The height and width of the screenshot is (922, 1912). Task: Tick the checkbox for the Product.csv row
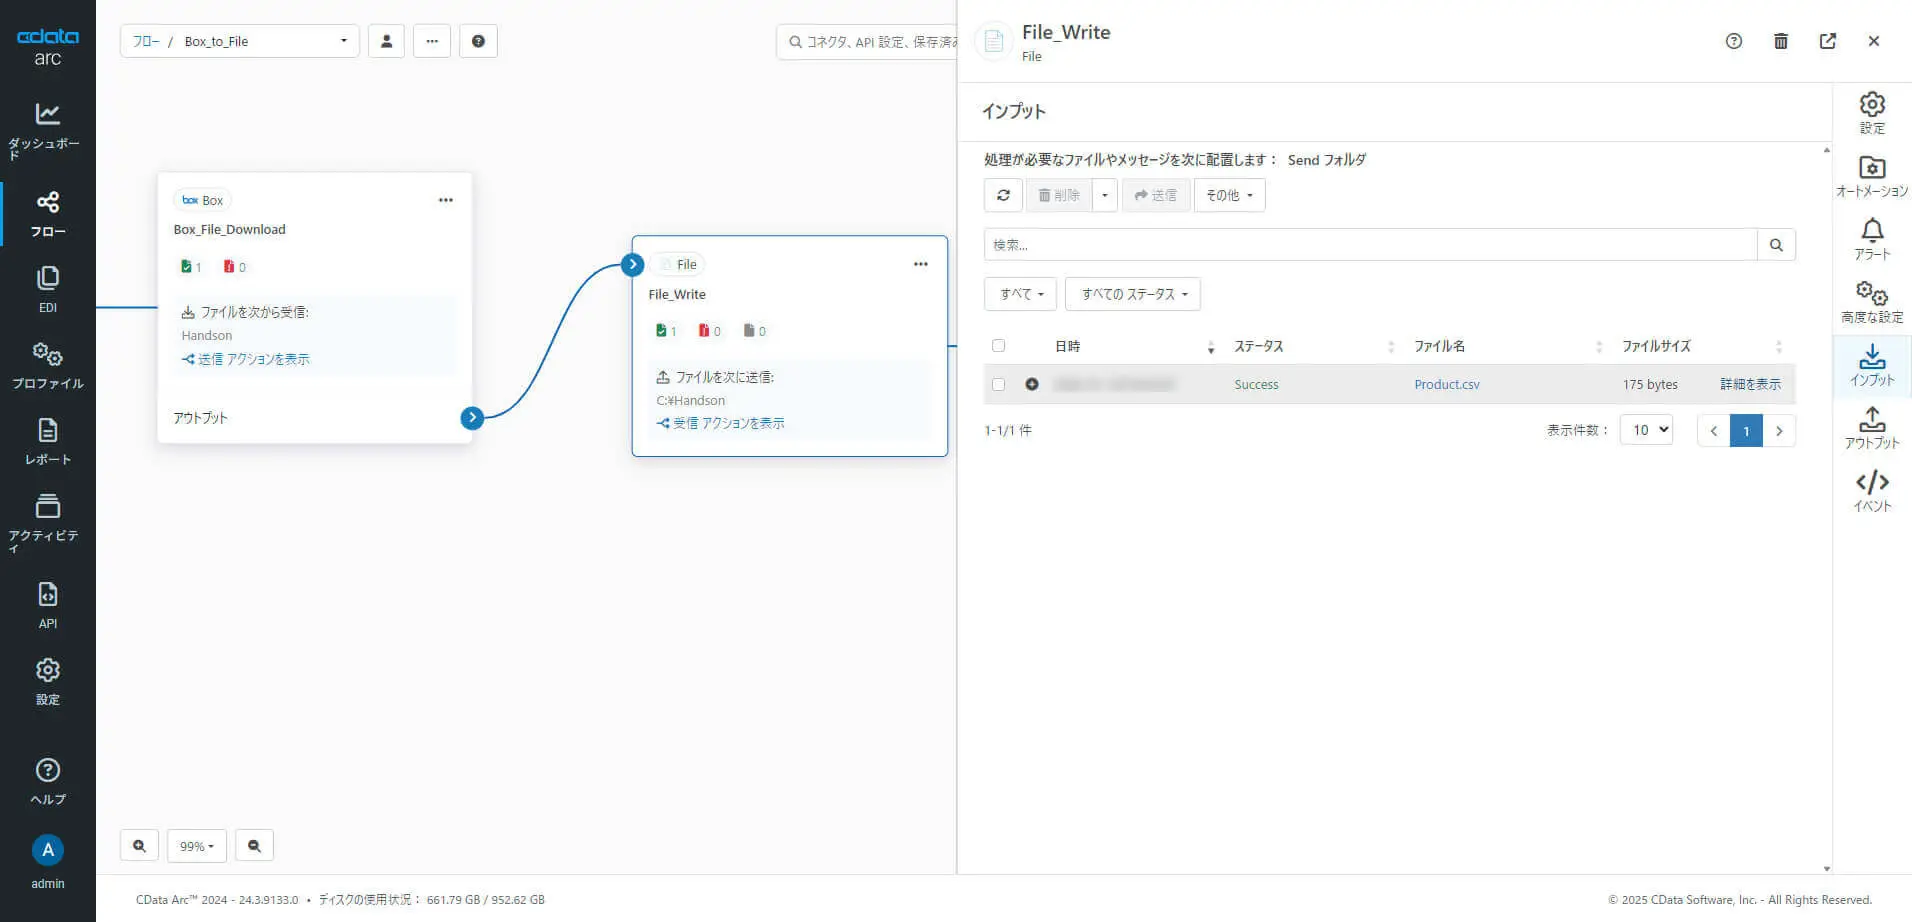998,384
